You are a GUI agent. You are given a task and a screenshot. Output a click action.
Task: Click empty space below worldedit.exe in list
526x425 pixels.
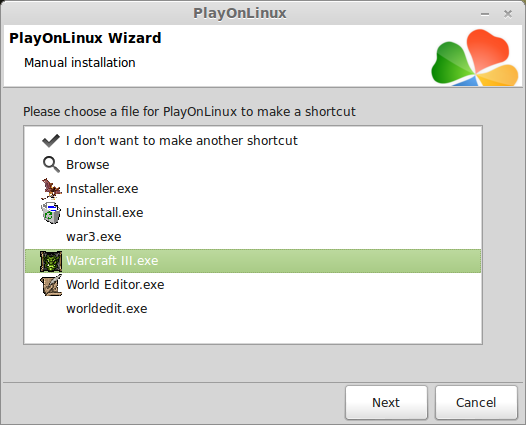253,330
